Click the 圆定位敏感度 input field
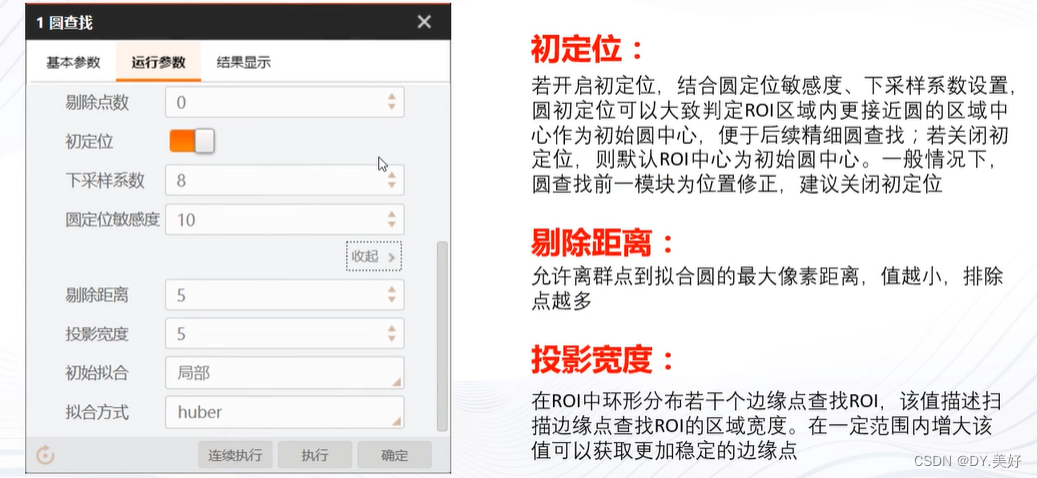This screenshot has height=478, width=1037. 284,219
